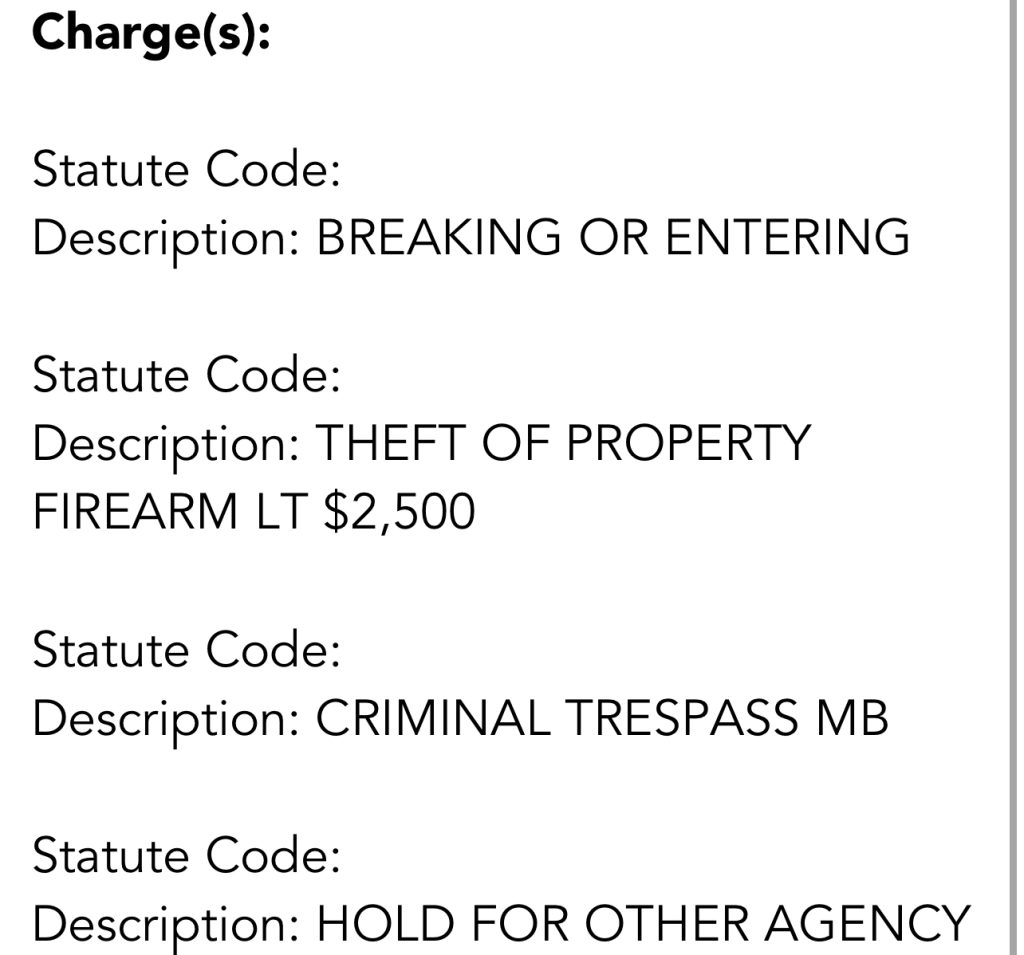Select the "THEFT OF PROPERTY" charge text

[562, 443]
